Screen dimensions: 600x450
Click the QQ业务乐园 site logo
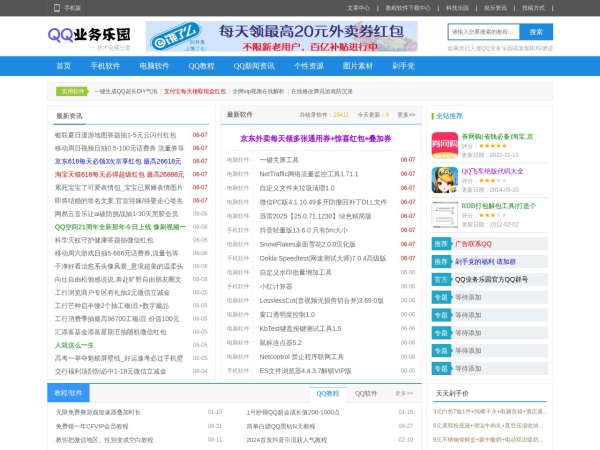coord(89,35)
